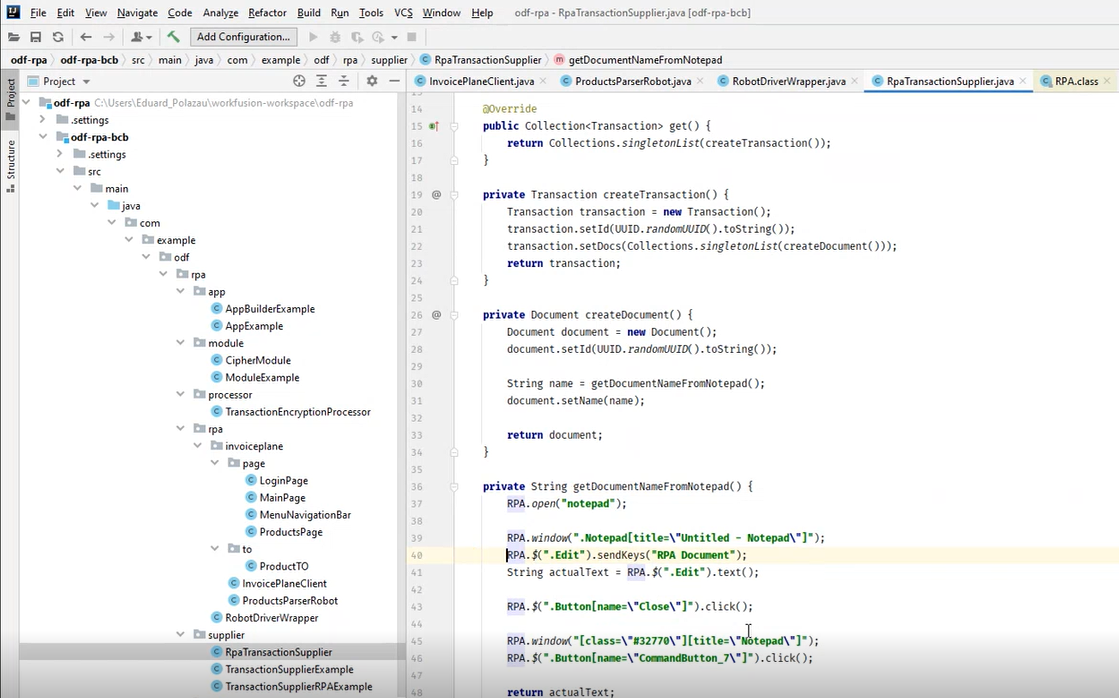Select LoginPage class in tree
This screenshot has height=698, width=1119.
pos(283,480)
